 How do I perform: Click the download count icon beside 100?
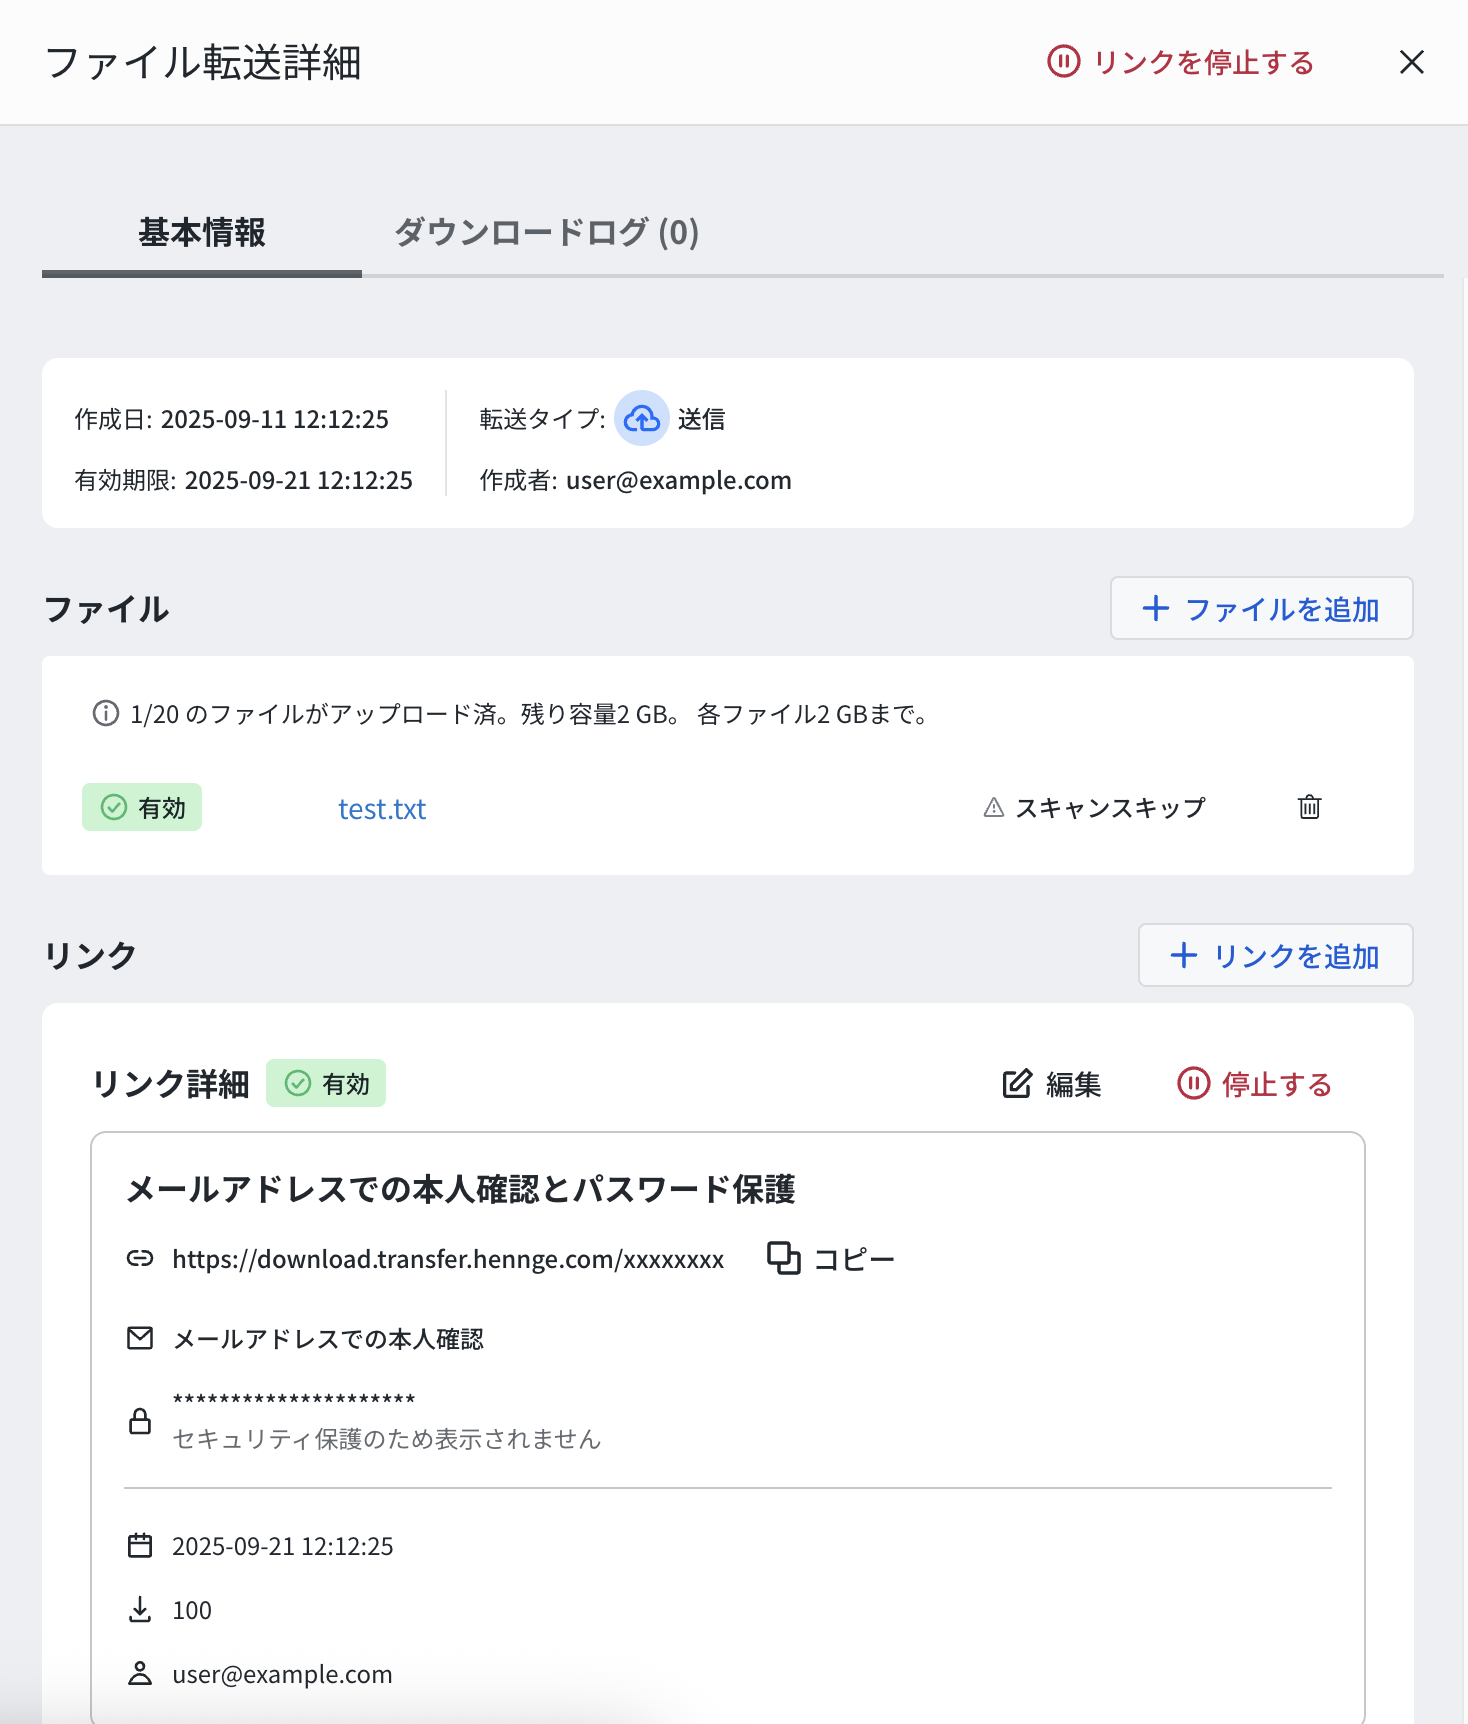coord(140,1610)
